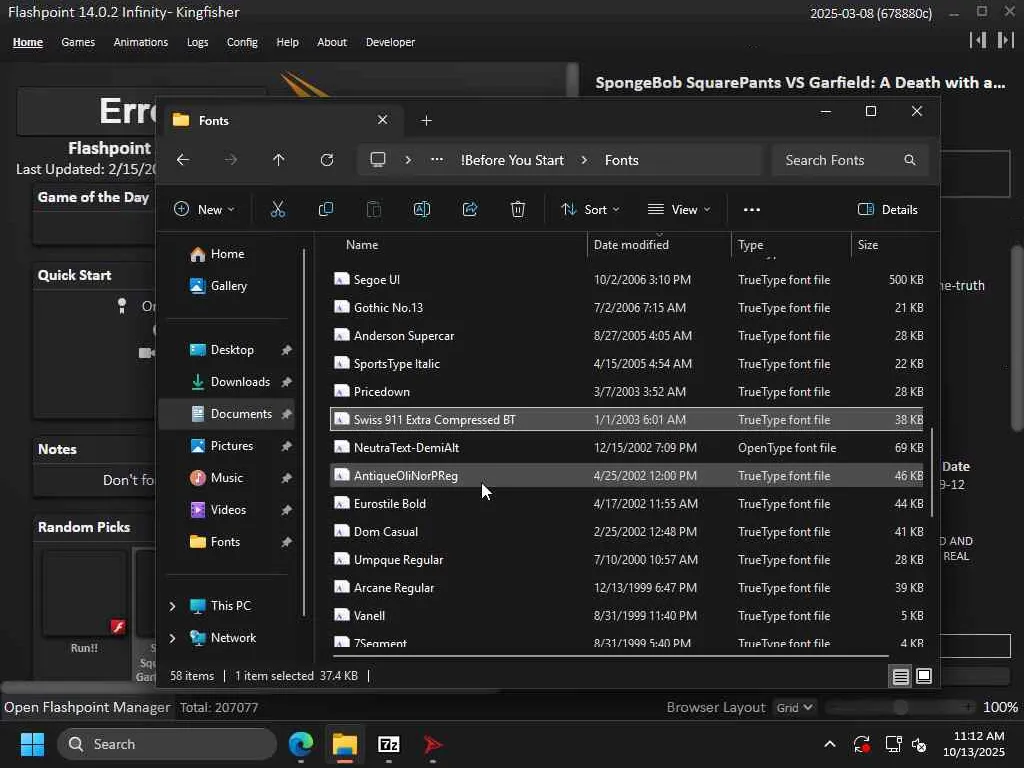Toggle the Details pane button
The image size is (1024, 768).
[x=888, y=210]
